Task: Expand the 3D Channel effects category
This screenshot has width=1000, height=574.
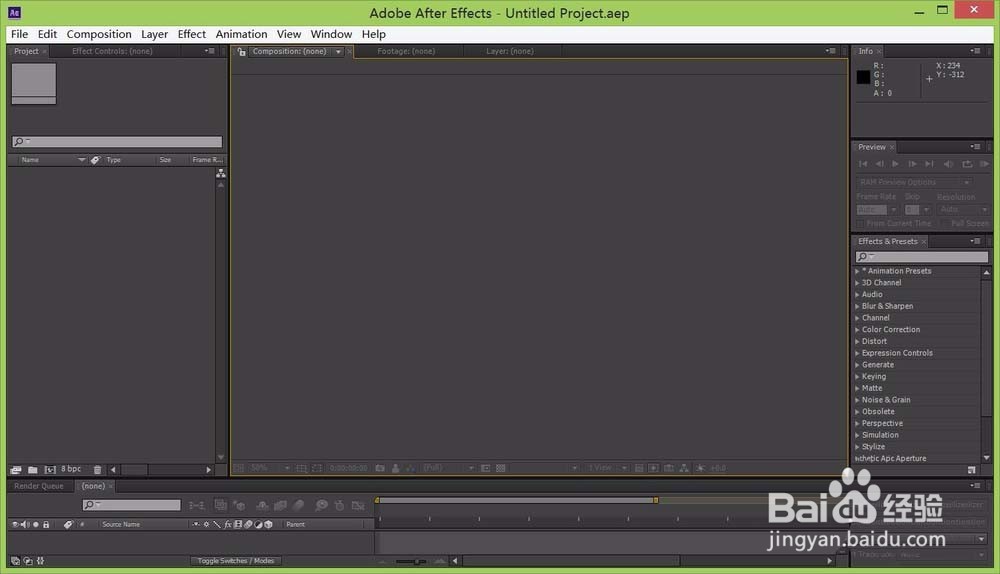Action: (x=857, y=283)
